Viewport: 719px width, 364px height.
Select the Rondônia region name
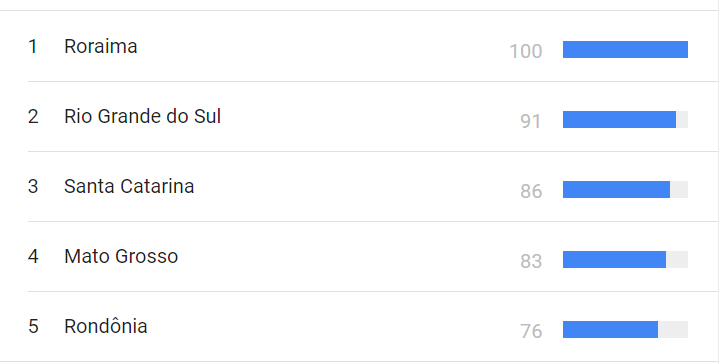pyautogui.click(x=105, y=326)
